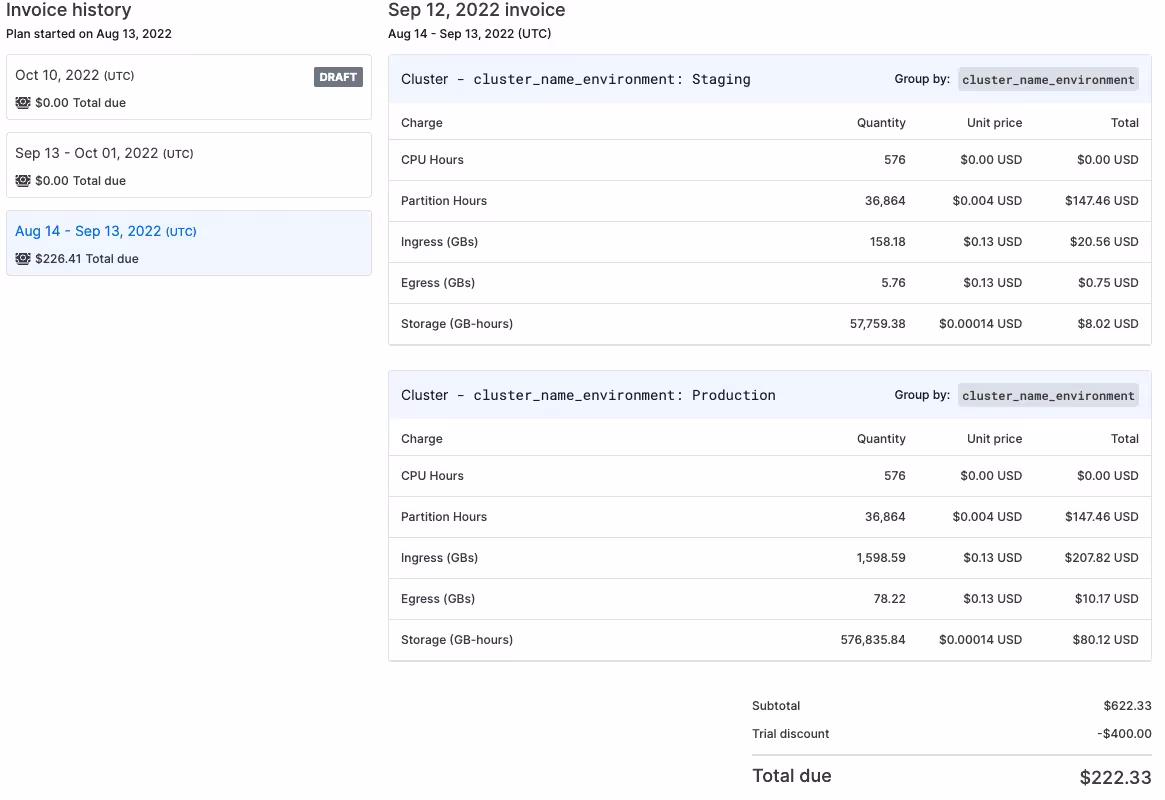Click Production Ingress quantity 1,598.59
1165x800 pixels.
click(880, 558)
